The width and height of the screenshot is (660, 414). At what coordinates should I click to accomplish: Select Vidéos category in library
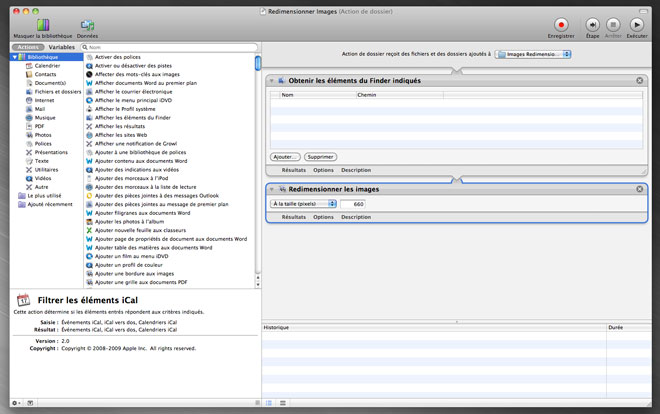pyautogui.click(x=43, y=178)
